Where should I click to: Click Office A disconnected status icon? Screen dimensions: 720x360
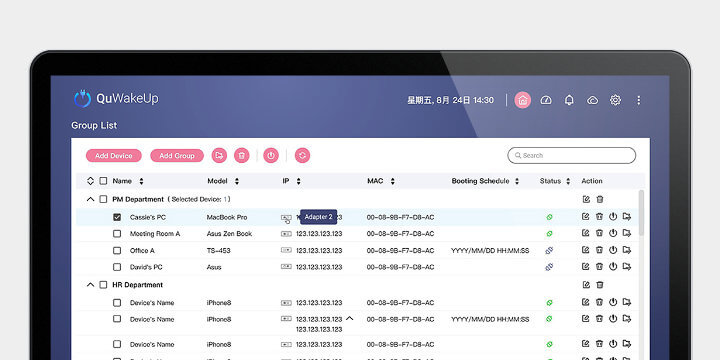pos(549,250)
